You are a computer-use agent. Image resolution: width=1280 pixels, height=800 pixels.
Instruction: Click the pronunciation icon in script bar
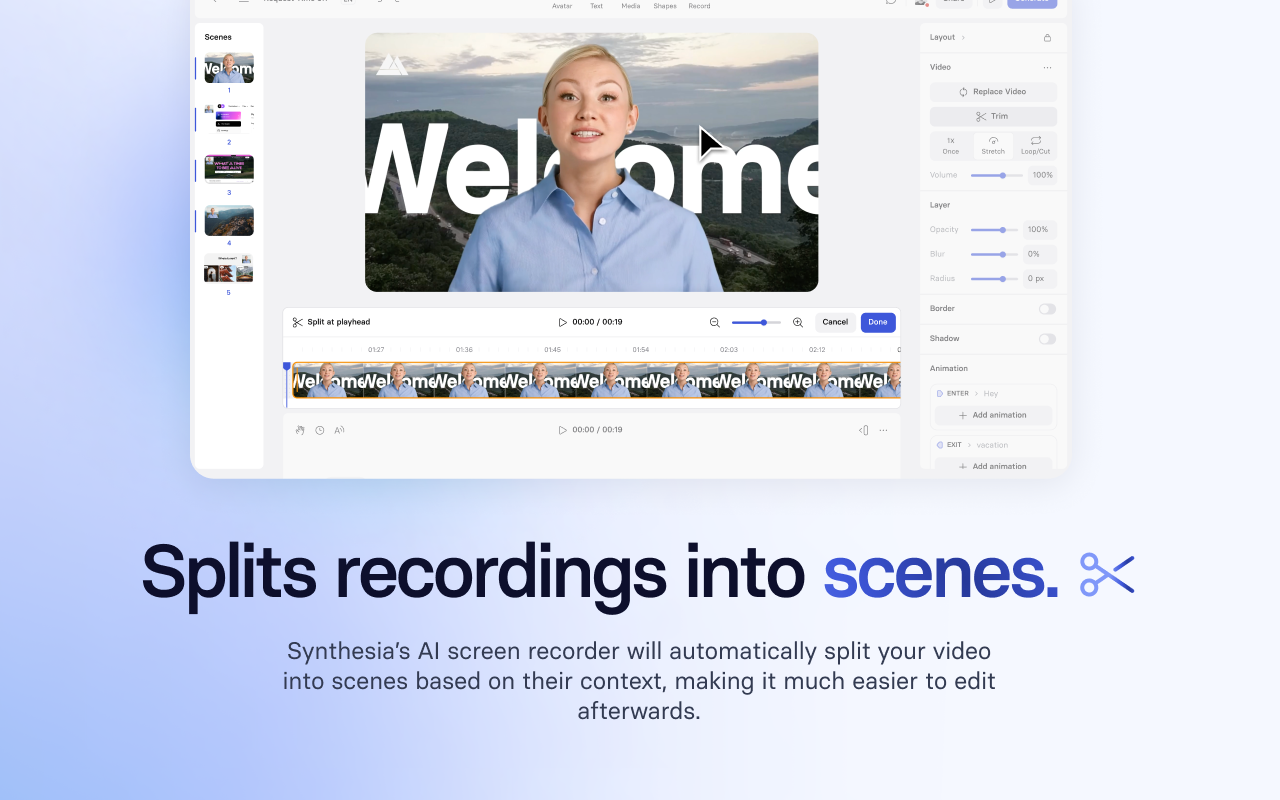pos(340,430)
